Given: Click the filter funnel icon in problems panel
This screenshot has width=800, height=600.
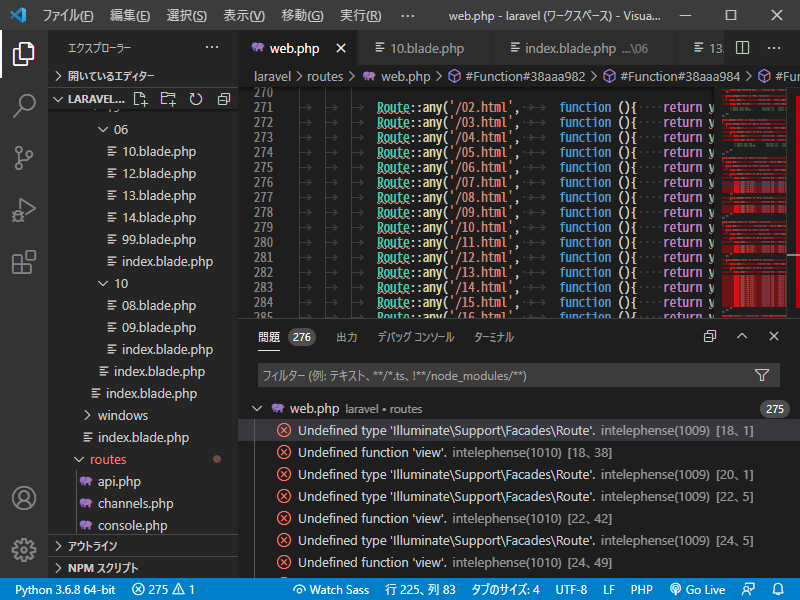Looking at the screenshot, I should pos(762,375).
